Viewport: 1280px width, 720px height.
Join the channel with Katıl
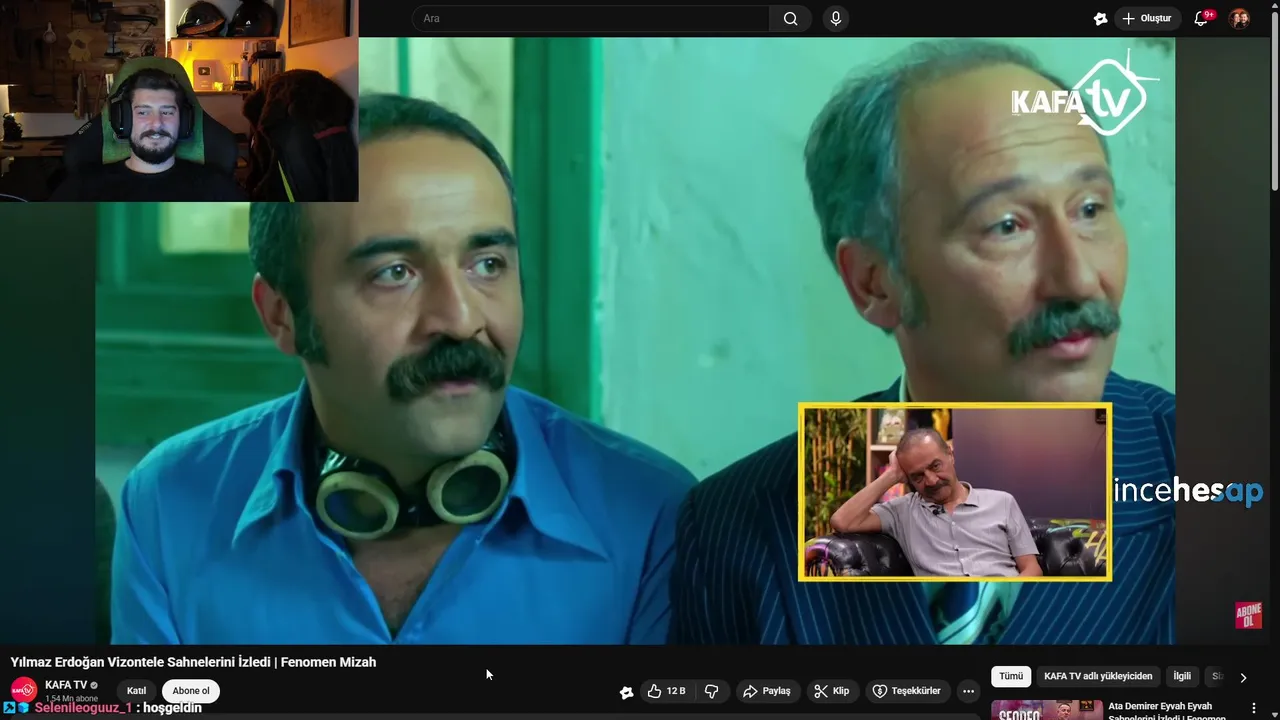point(137,691)
